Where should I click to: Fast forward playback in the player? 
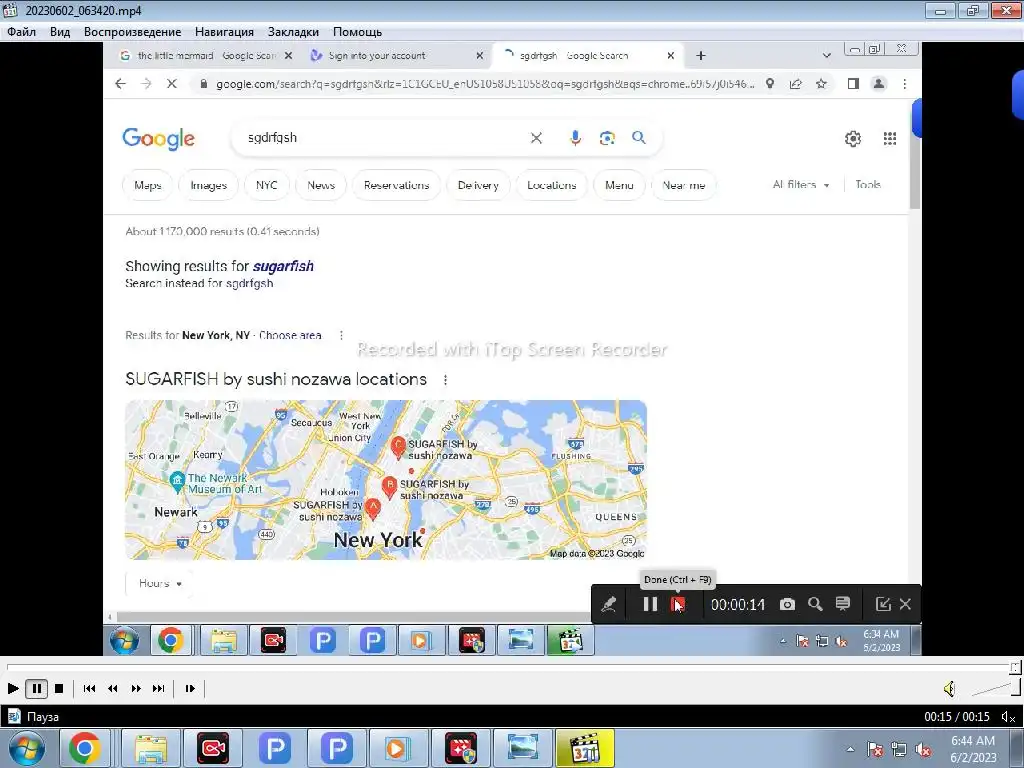pyautogui.click(x=136, y=688)
